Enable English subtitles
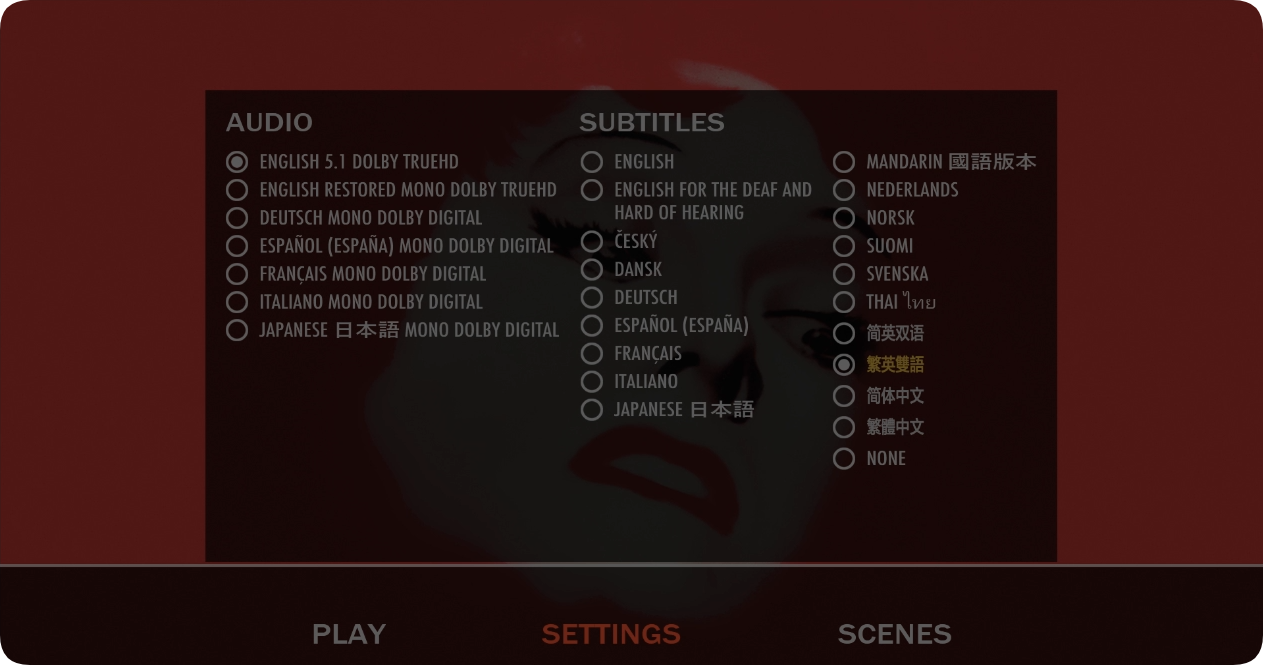Image resolution: width=1263 pixels, height=665 pixels. pyautogui.click(x=628, y=162)
